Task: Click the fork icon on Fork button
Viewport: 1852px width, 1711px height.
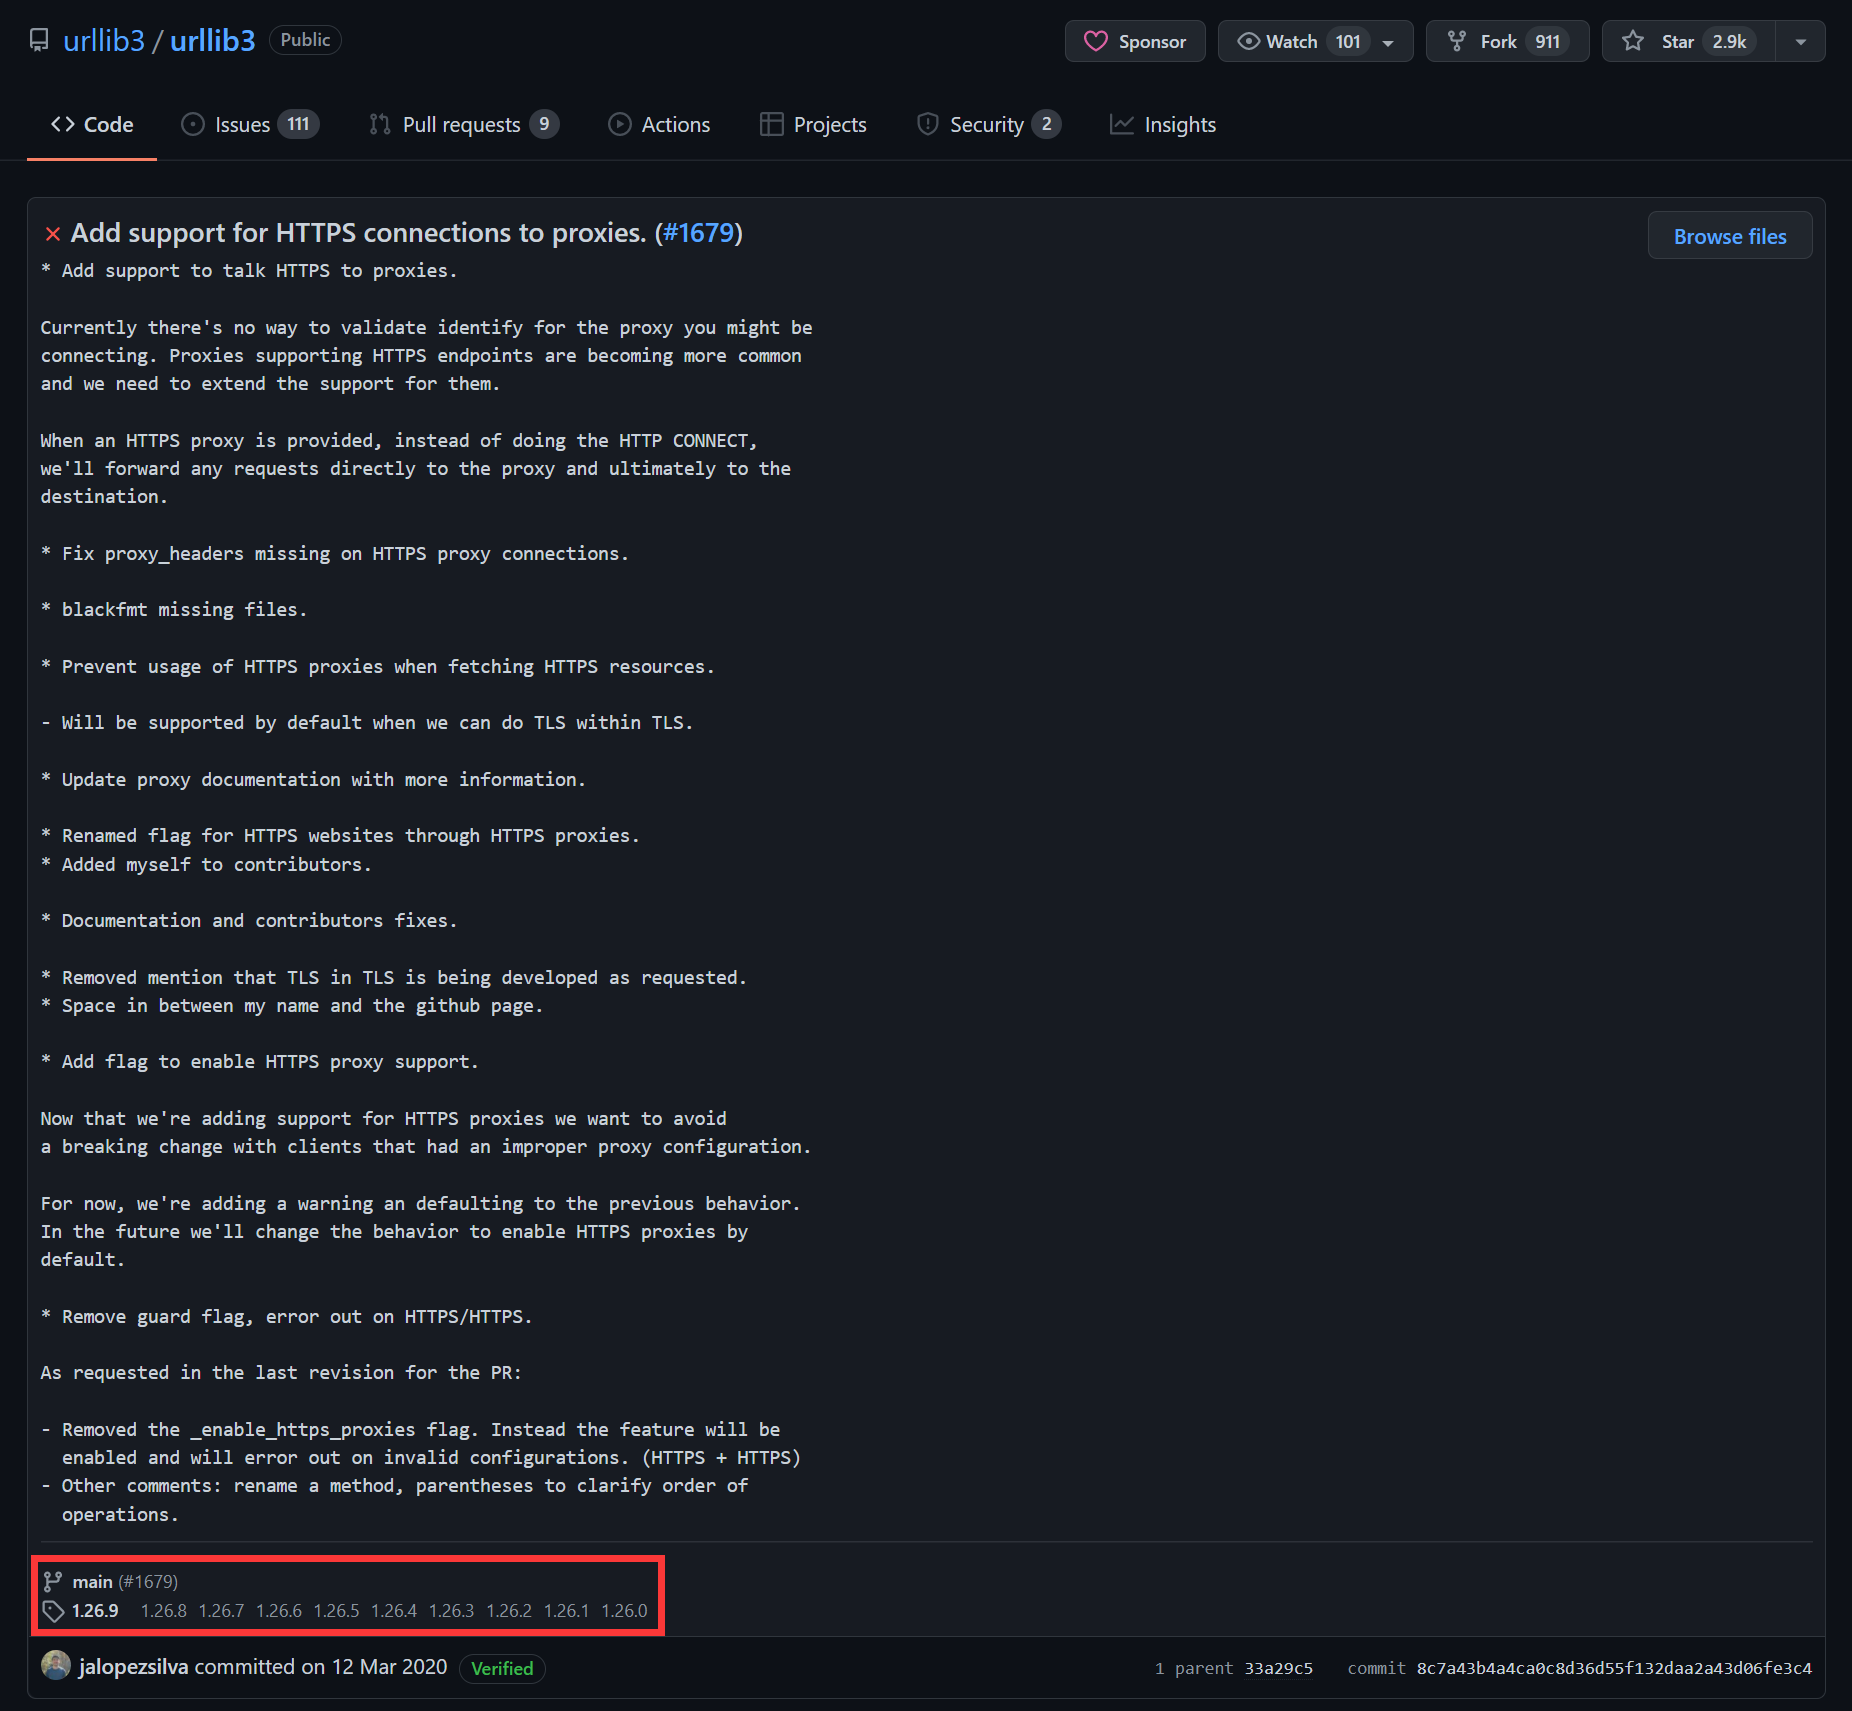Action: 1457,41
